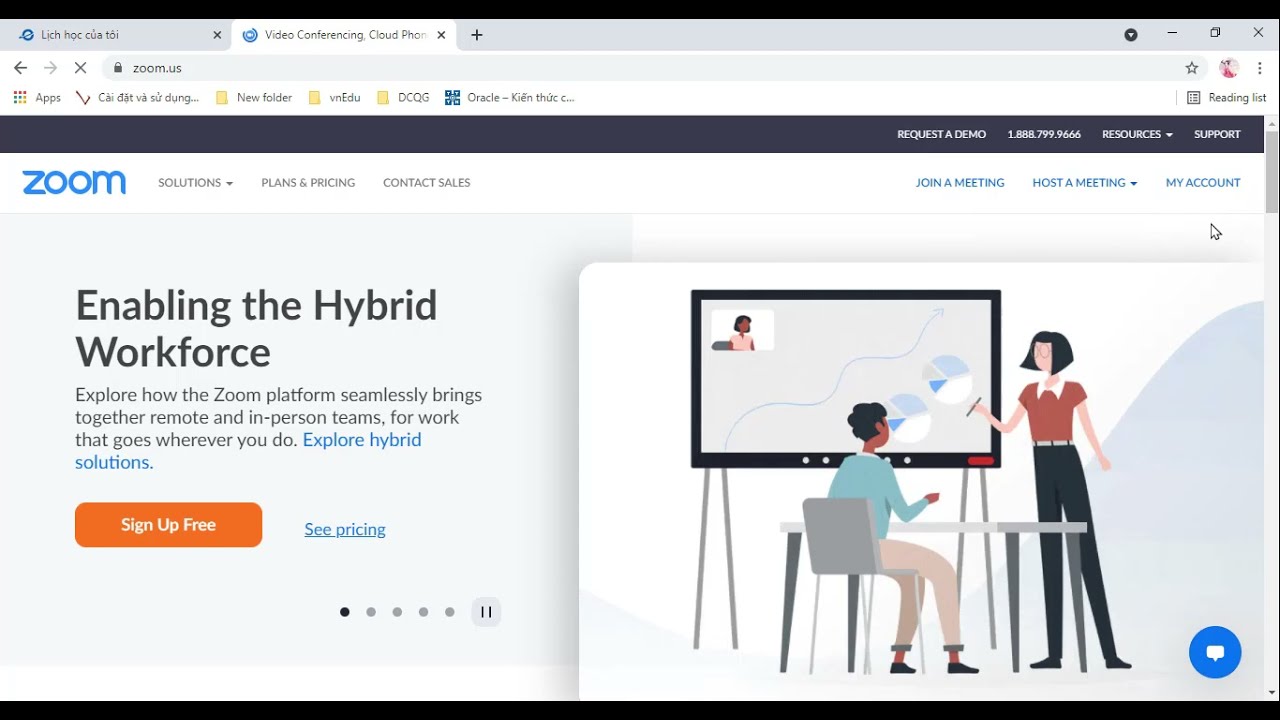Click the page vertical scrollbar thumb
The height and width of the screenshot is (720, 1280).
pos(1272,172)
